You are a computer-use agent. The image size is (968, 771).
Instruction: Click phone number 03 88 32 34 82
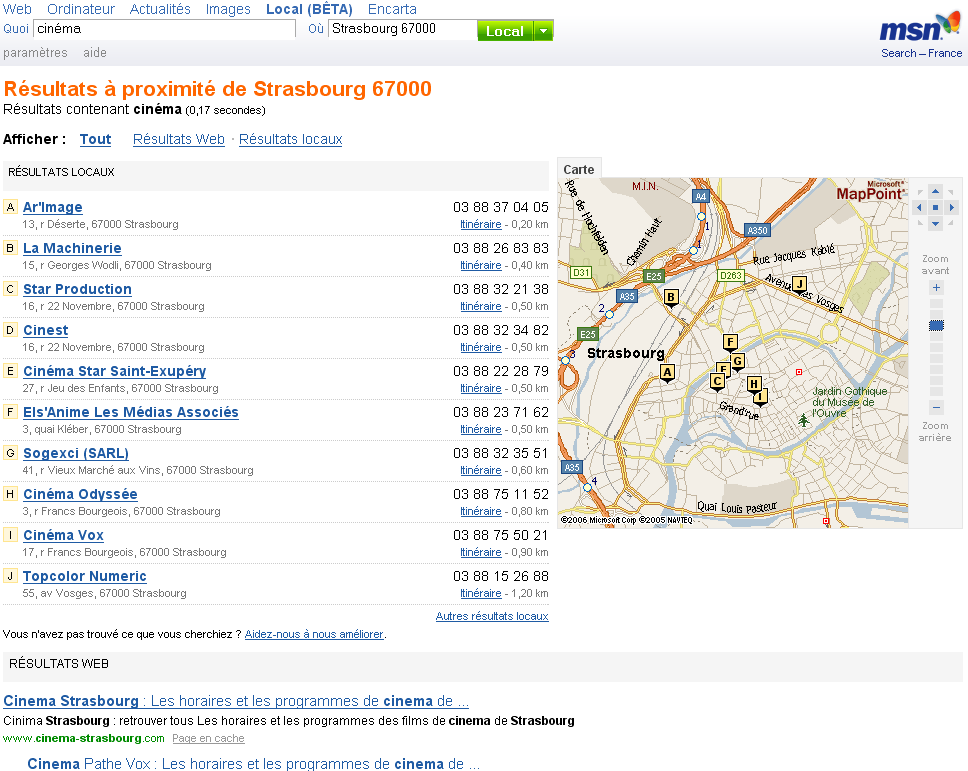(500, 330)
